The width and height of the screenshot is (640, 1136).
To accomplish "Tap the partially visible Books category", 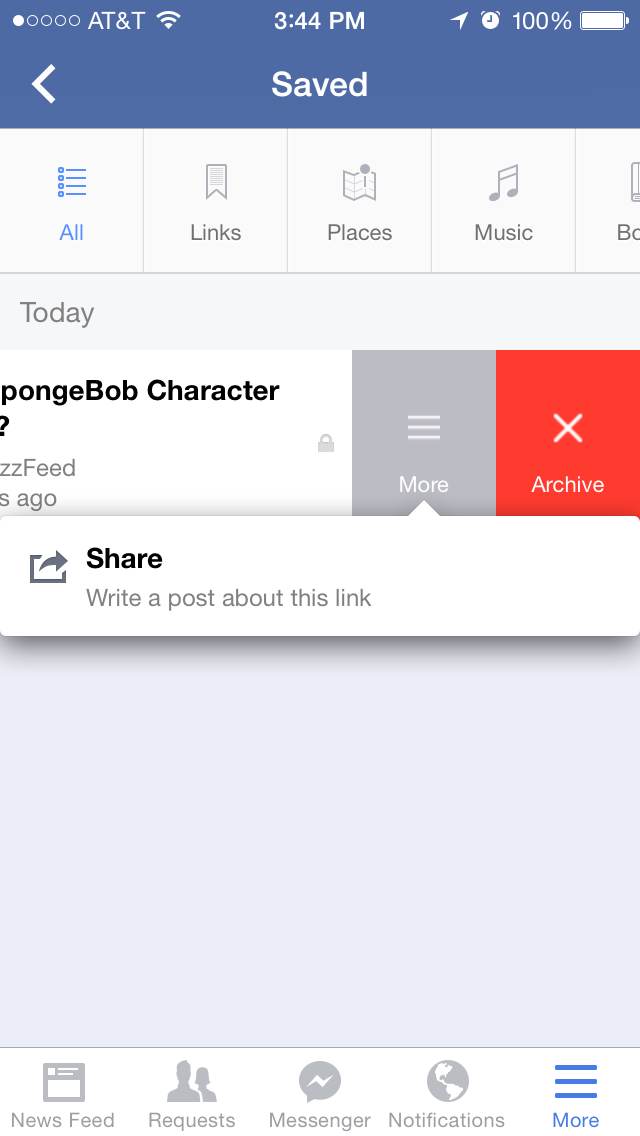I will 628,201.
